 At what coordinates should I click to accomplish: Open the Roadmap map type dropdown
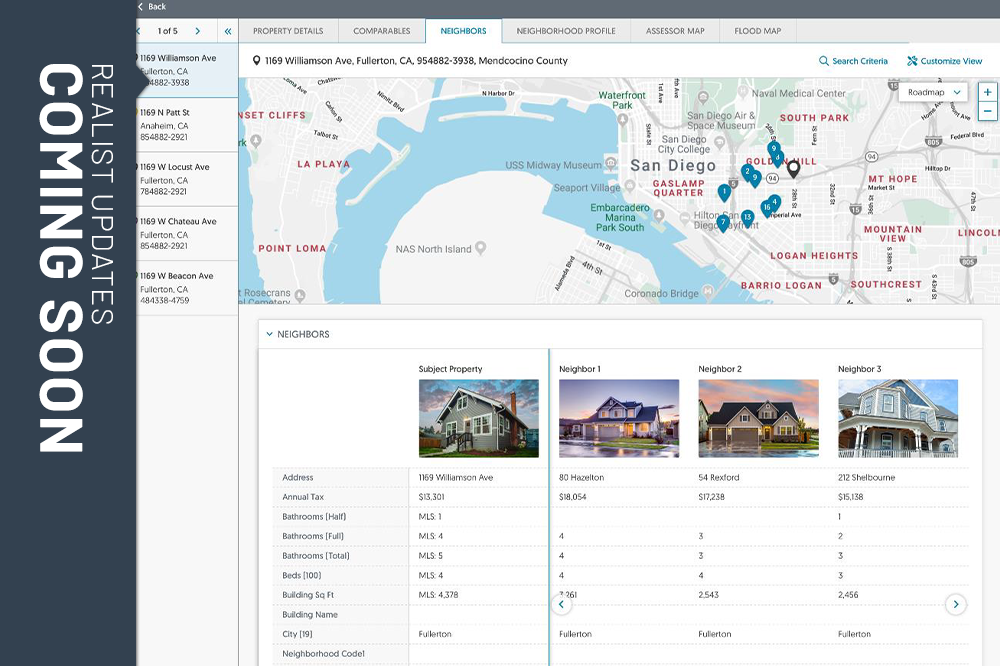coord(934,92)
